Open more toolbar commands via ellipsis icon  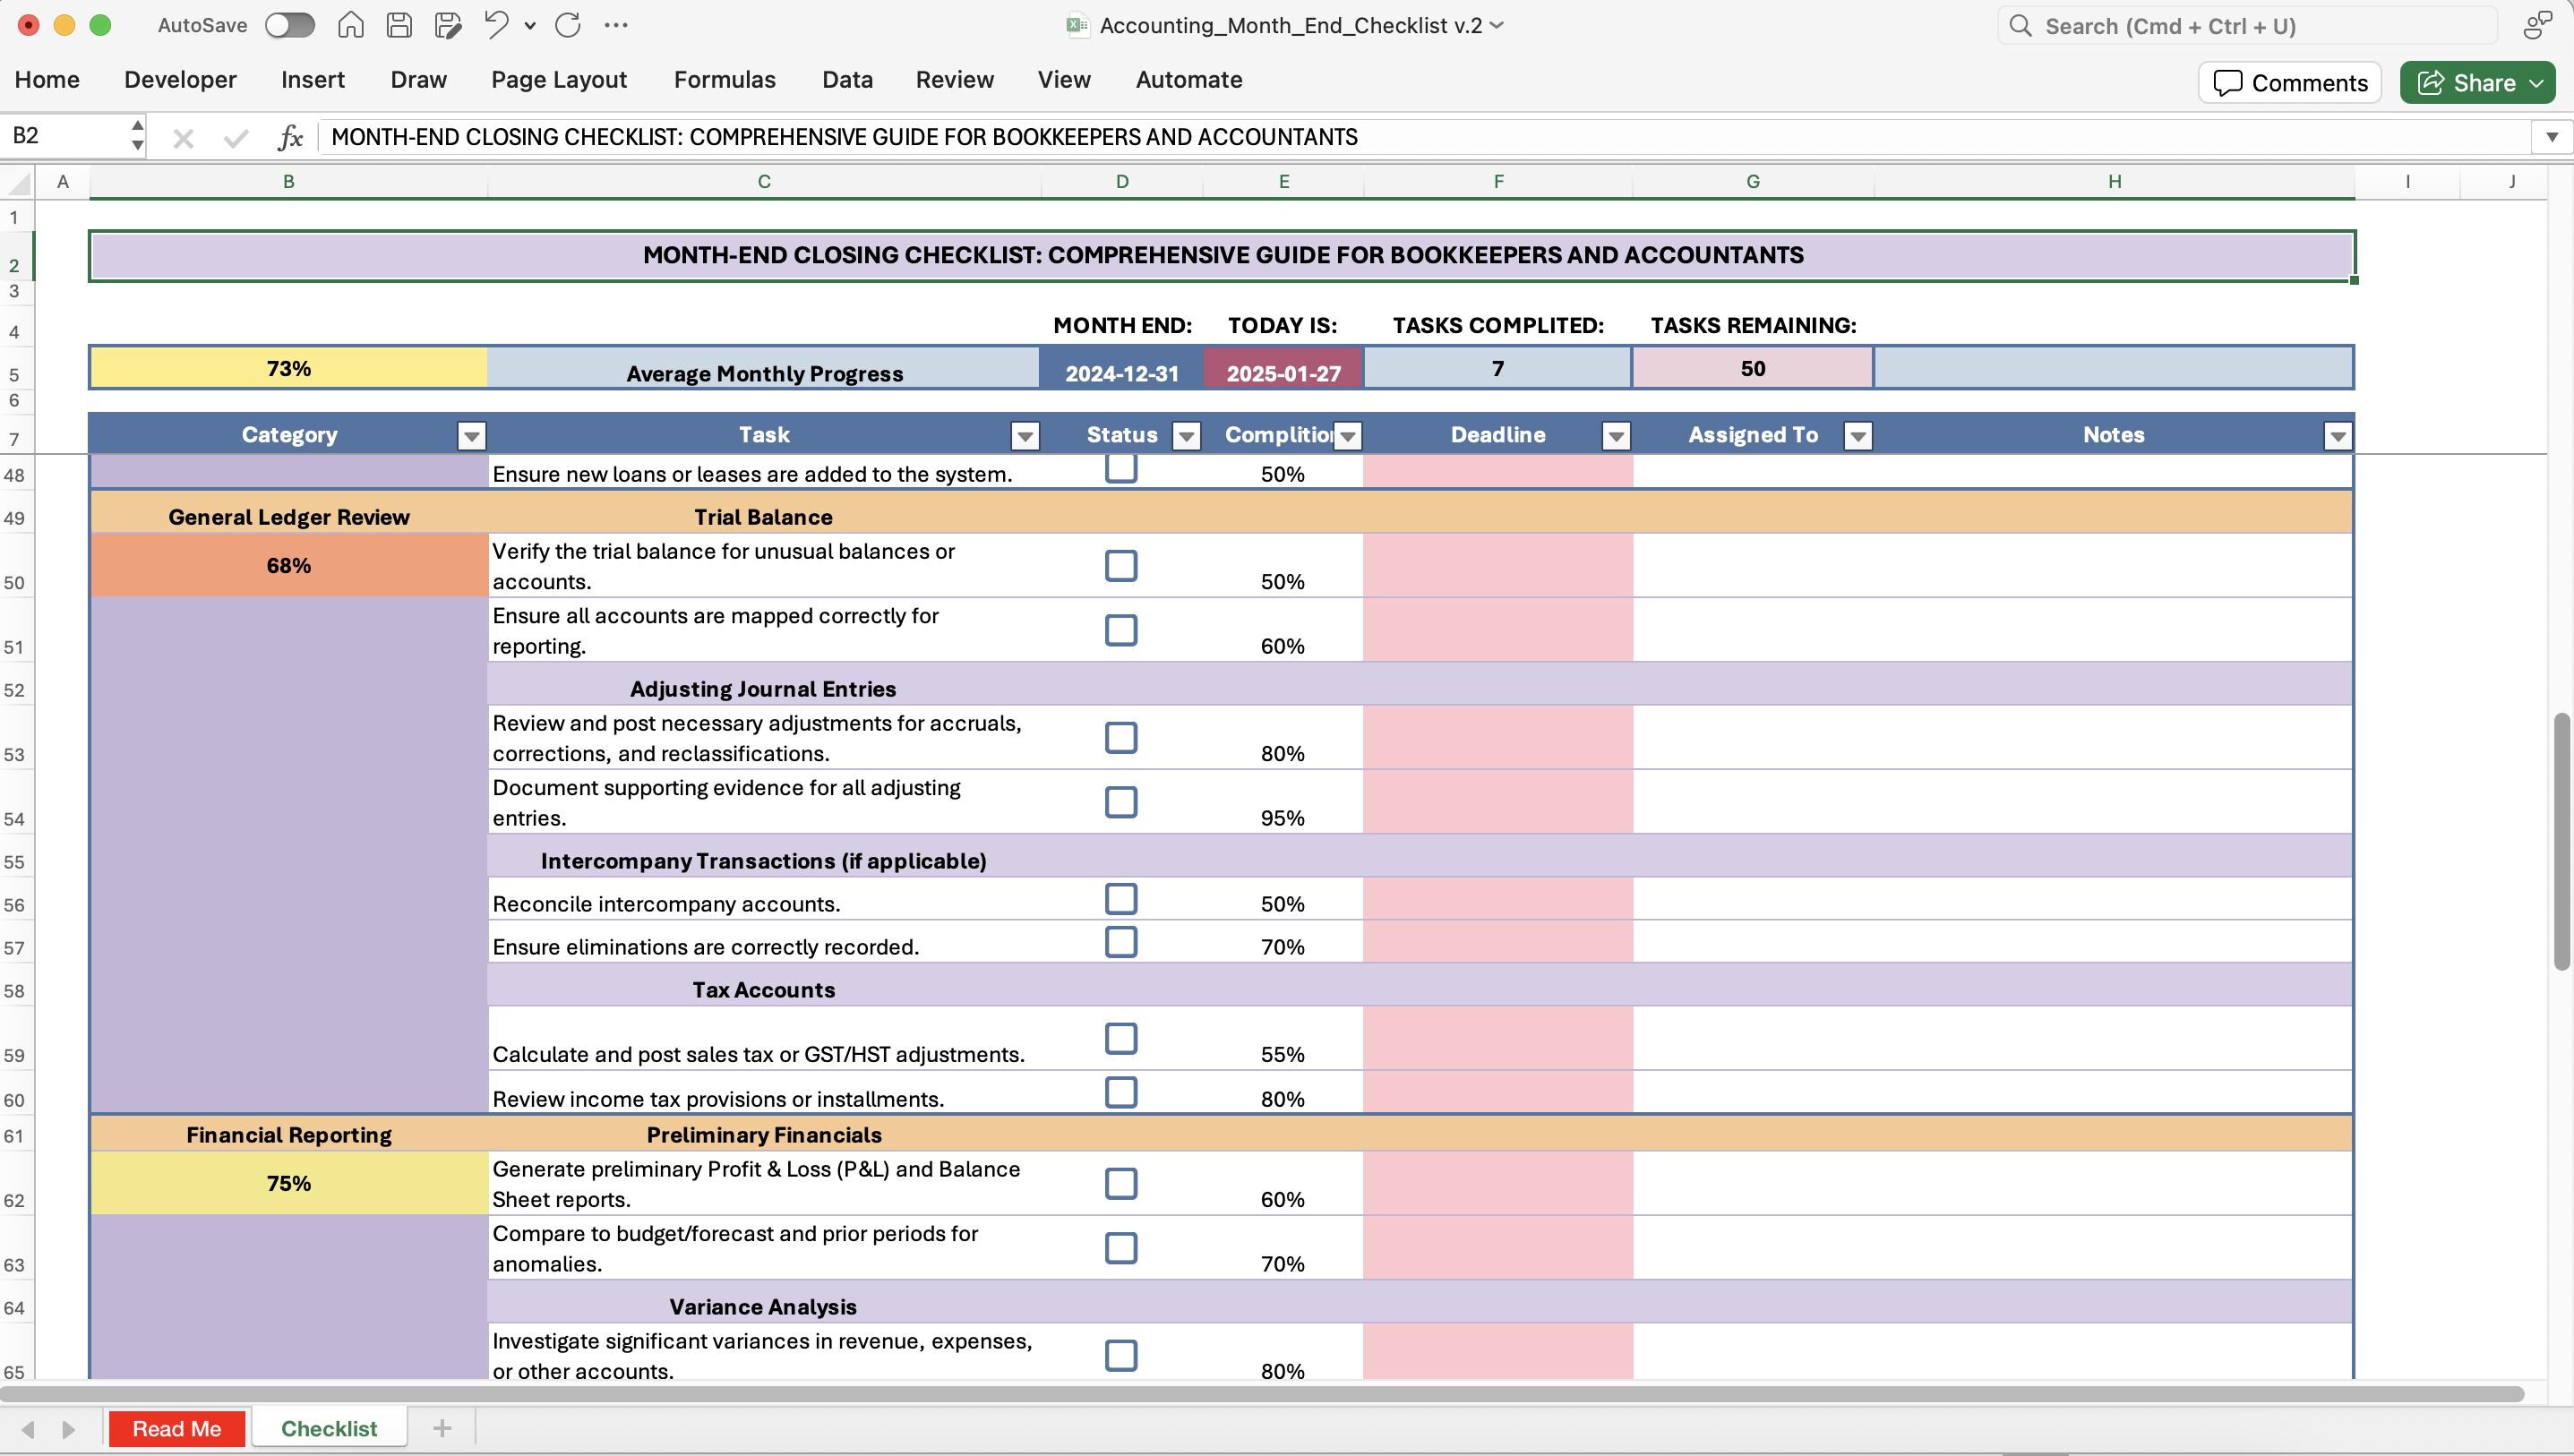pyautogui.click(x=617, y=25)
